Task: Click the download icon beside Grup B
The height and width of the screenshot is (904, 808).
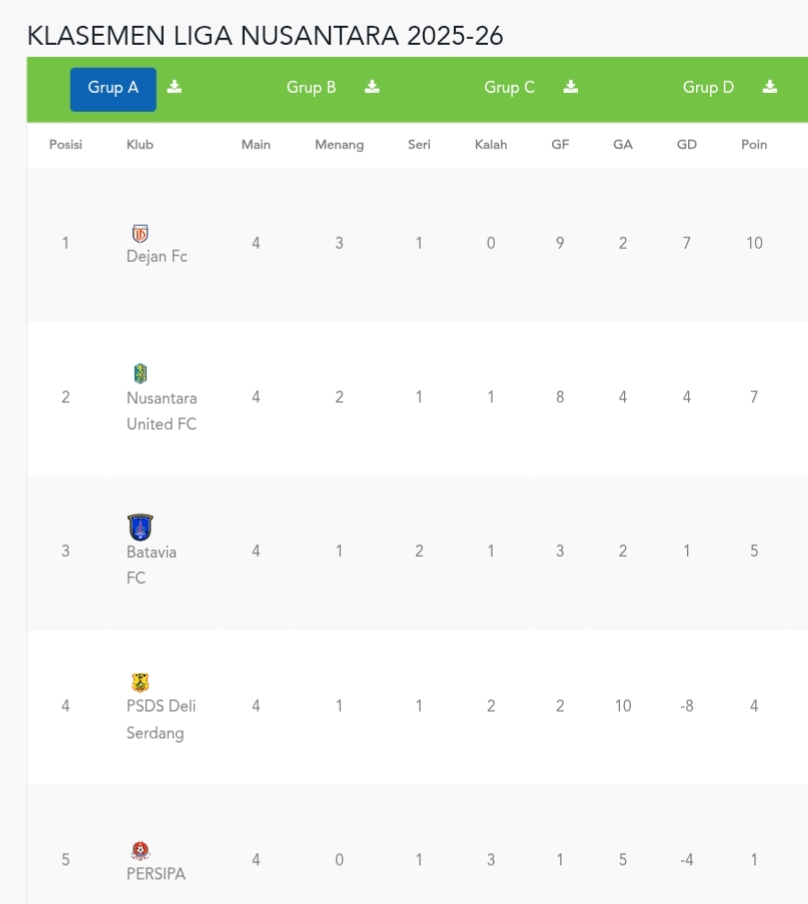Action: pos(372,87)
